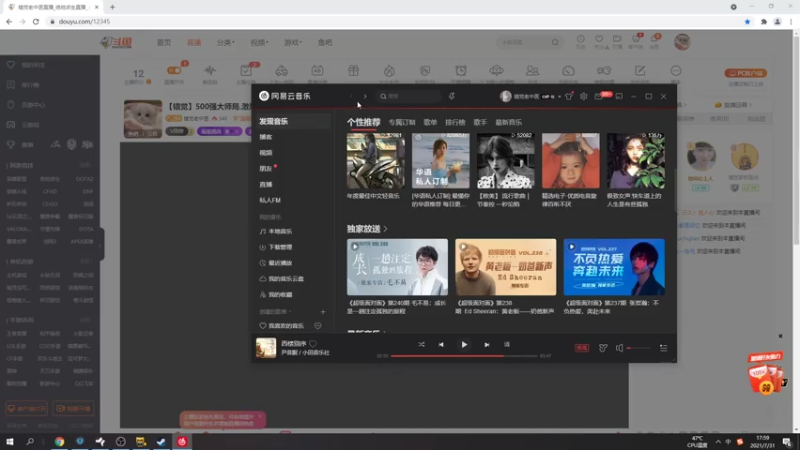800x450 pixels.
Task: Adjust the NetEase volume slider
Action: [639, 348]
